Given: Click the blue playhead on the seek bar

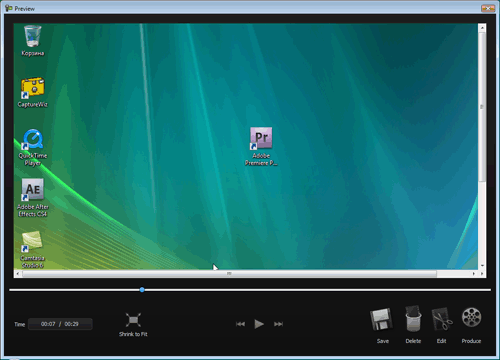Looking at the screenshot, I should 142,290.
